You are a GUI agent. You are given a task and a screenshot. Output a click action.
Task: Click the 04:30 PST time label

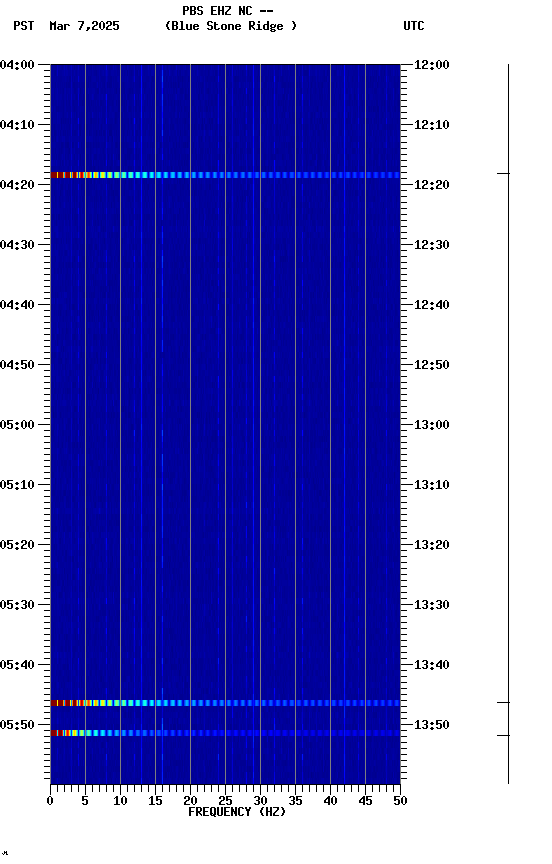pos(17,245)
